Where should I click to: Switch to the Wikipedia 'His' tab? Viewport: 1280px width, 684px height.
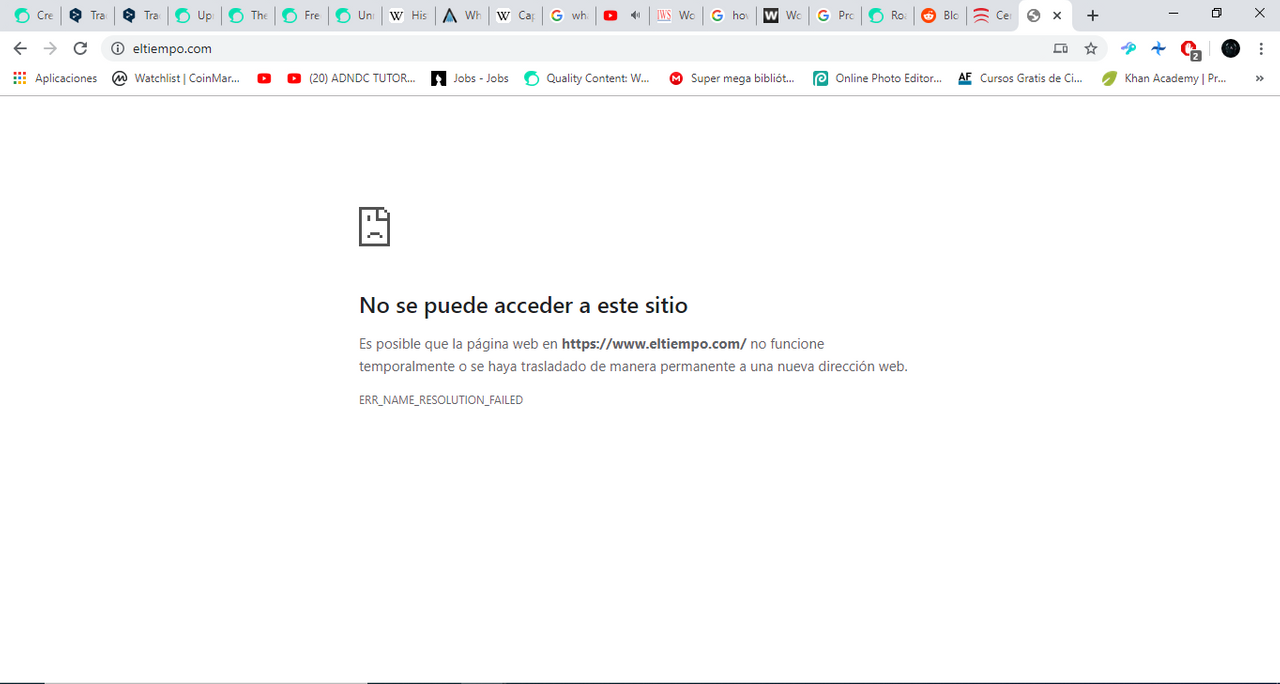pyautogui.click(x=408, y=16)
